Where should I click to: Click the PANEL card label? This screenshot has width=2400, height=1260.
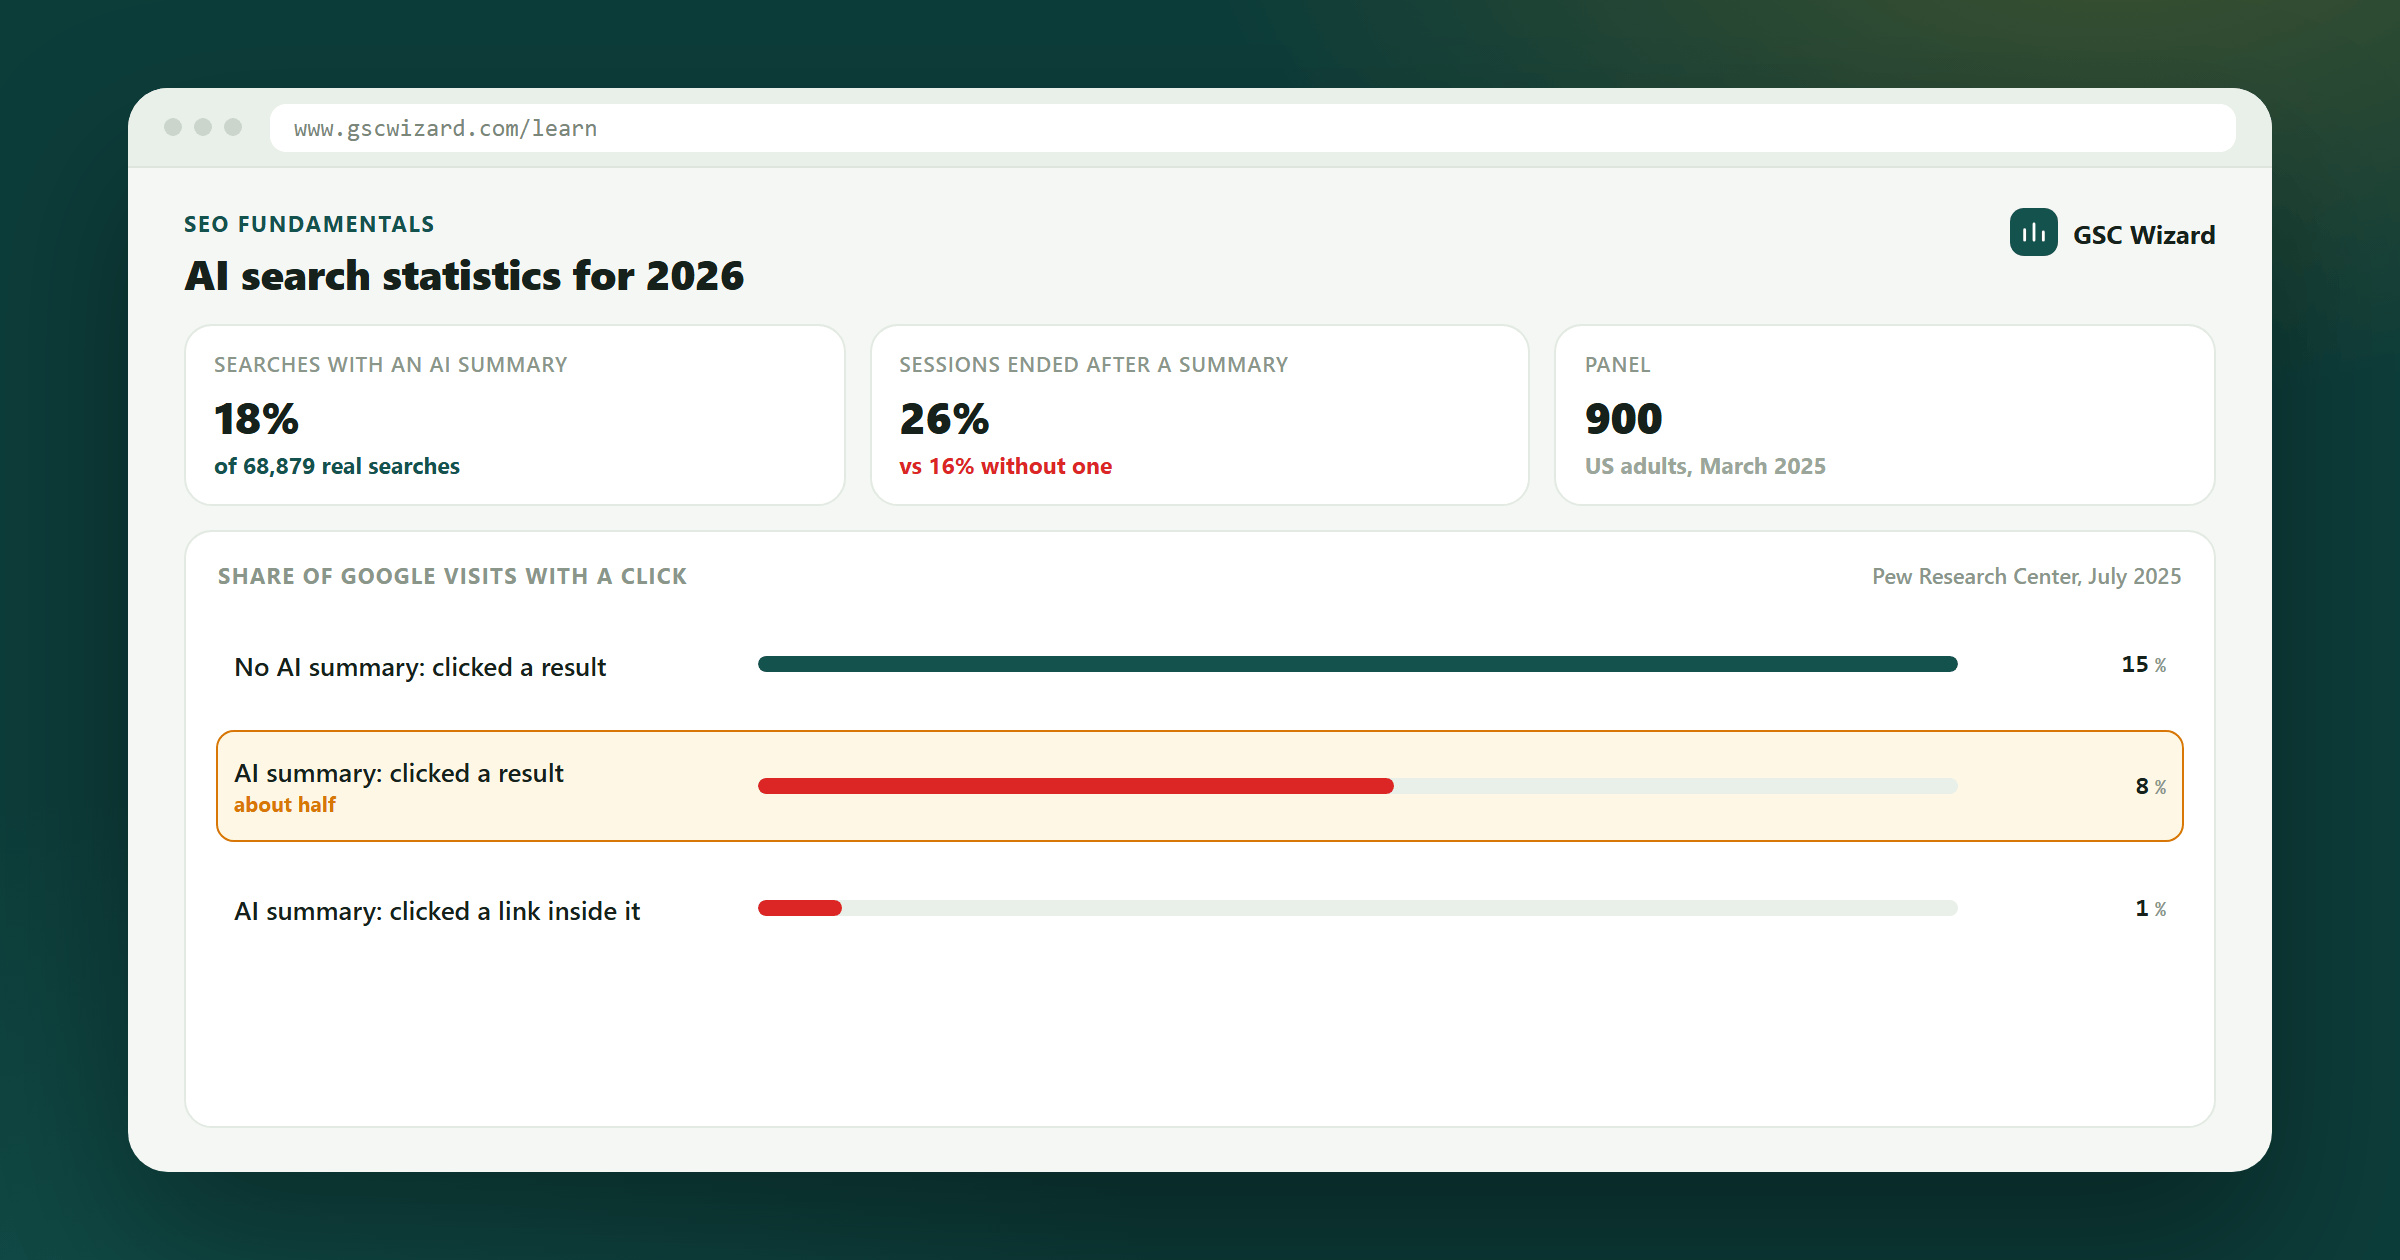pos(1617,365)
